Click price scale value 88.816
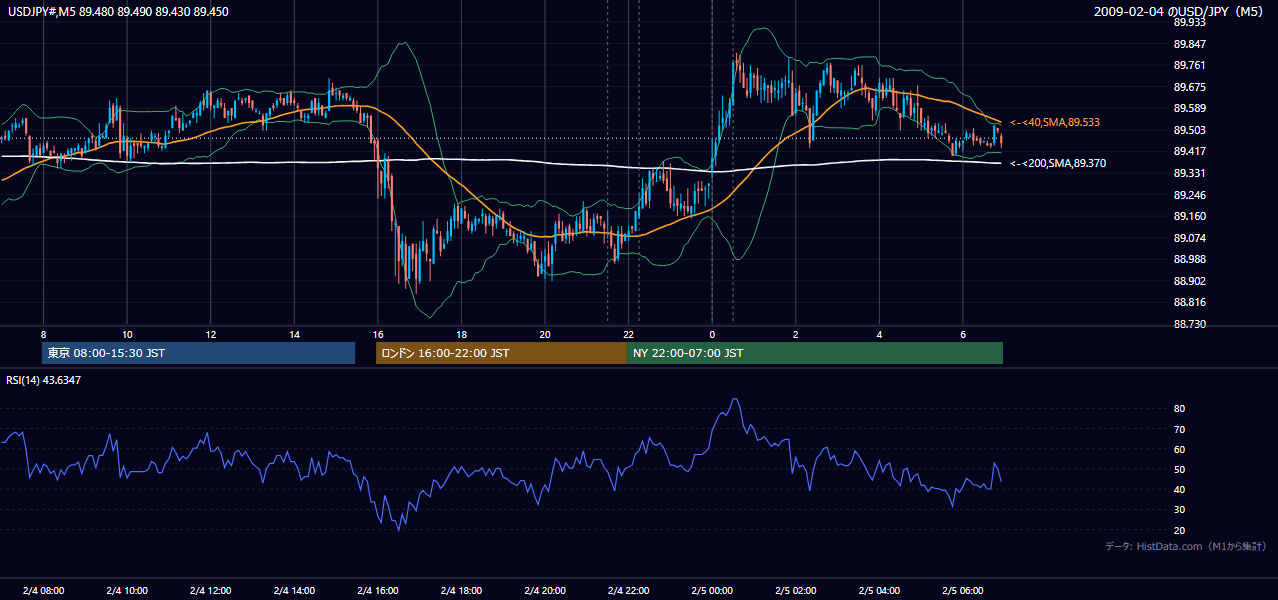The image size is (1278, 600). coord(1190,302)
